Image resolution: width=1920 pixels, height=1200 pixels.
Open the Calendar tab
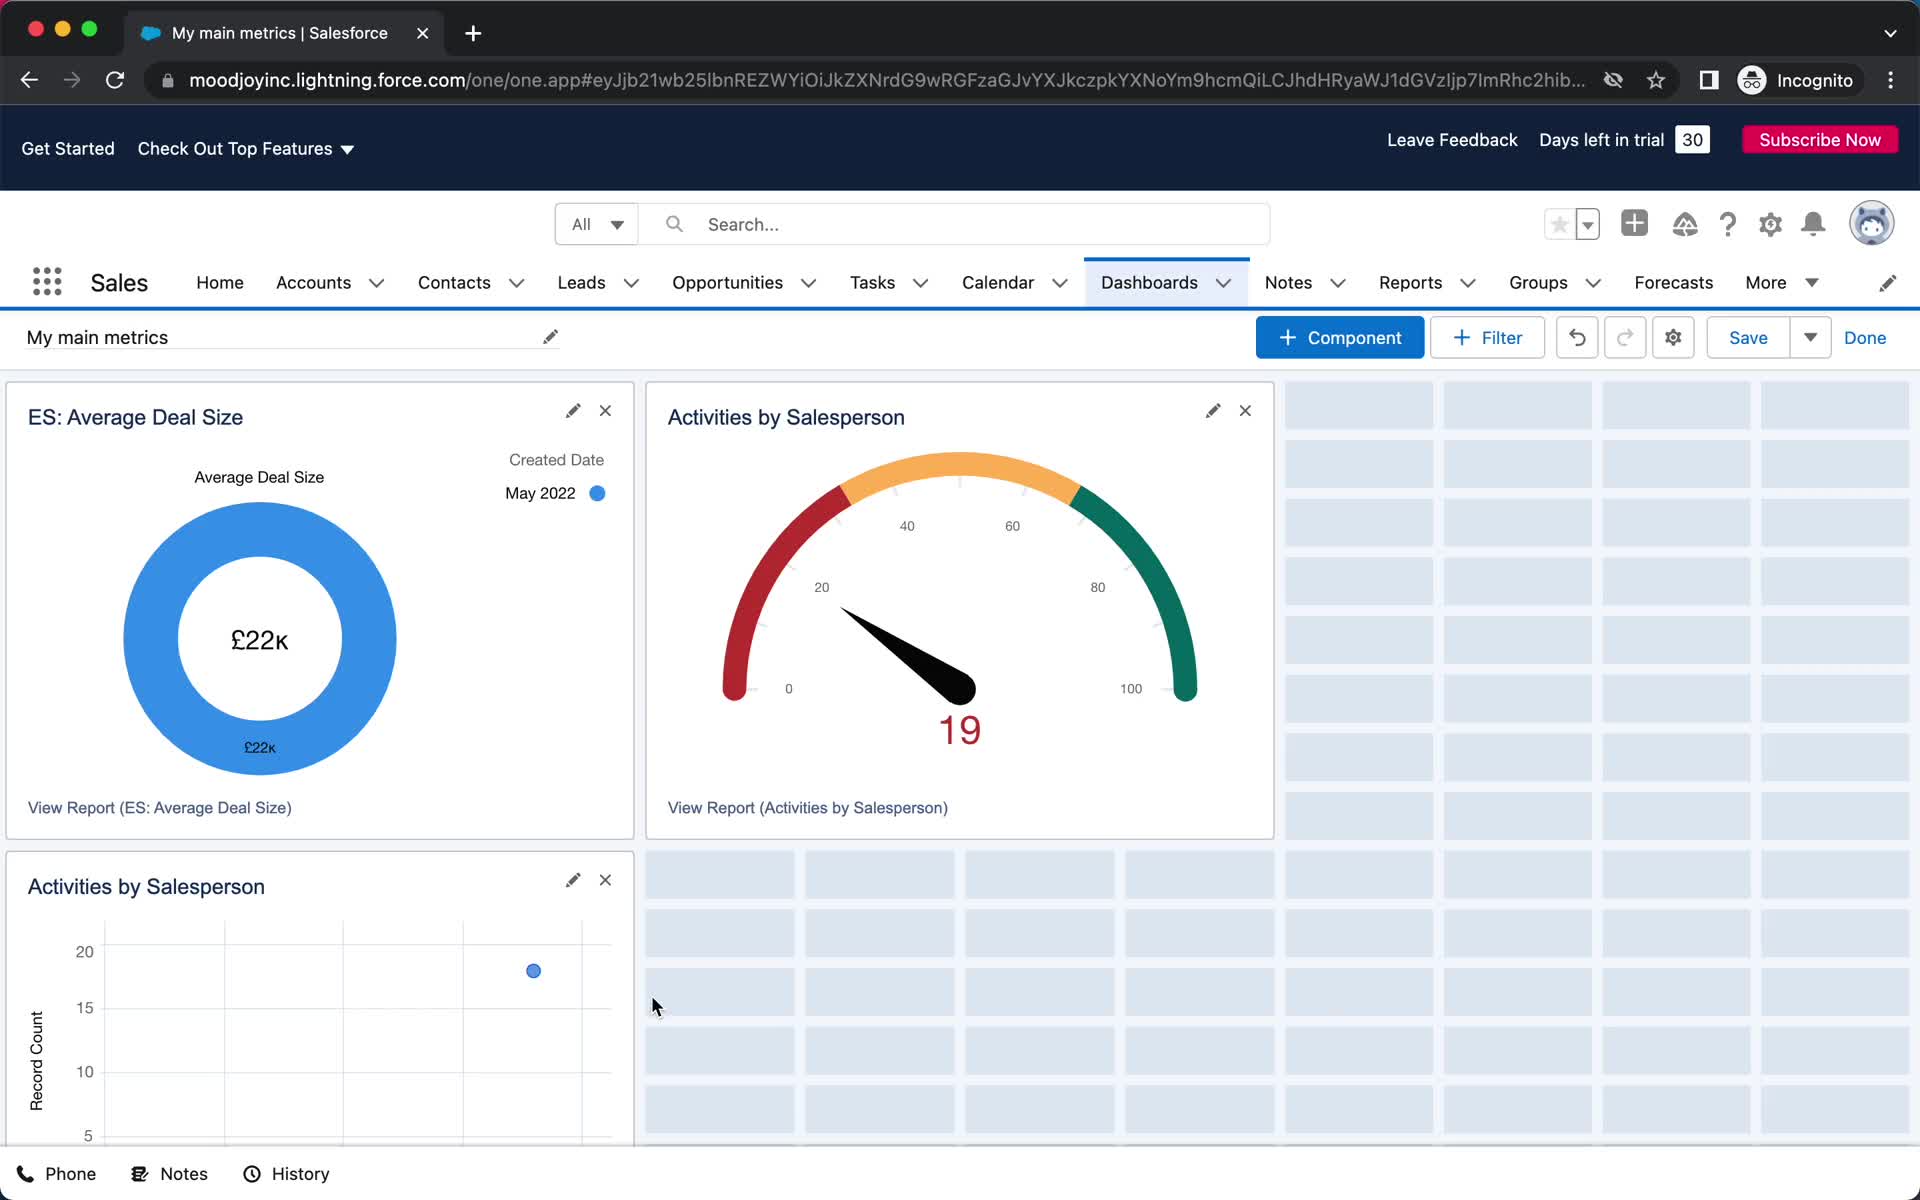(997, 283)
